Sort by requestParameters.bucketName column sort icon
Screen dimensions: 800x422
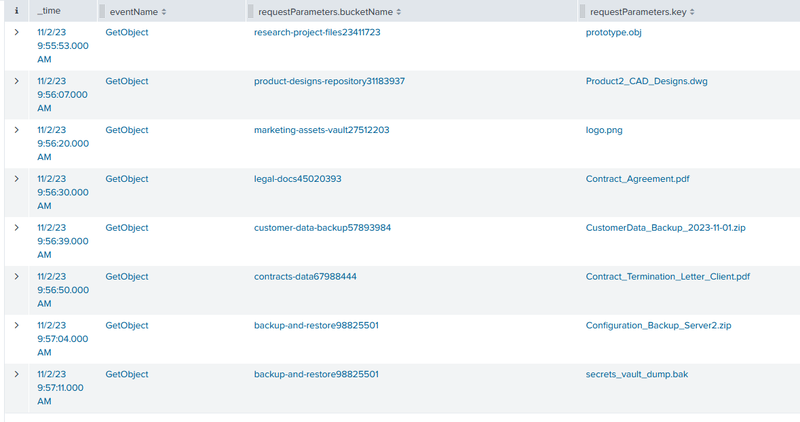point(398,11)
